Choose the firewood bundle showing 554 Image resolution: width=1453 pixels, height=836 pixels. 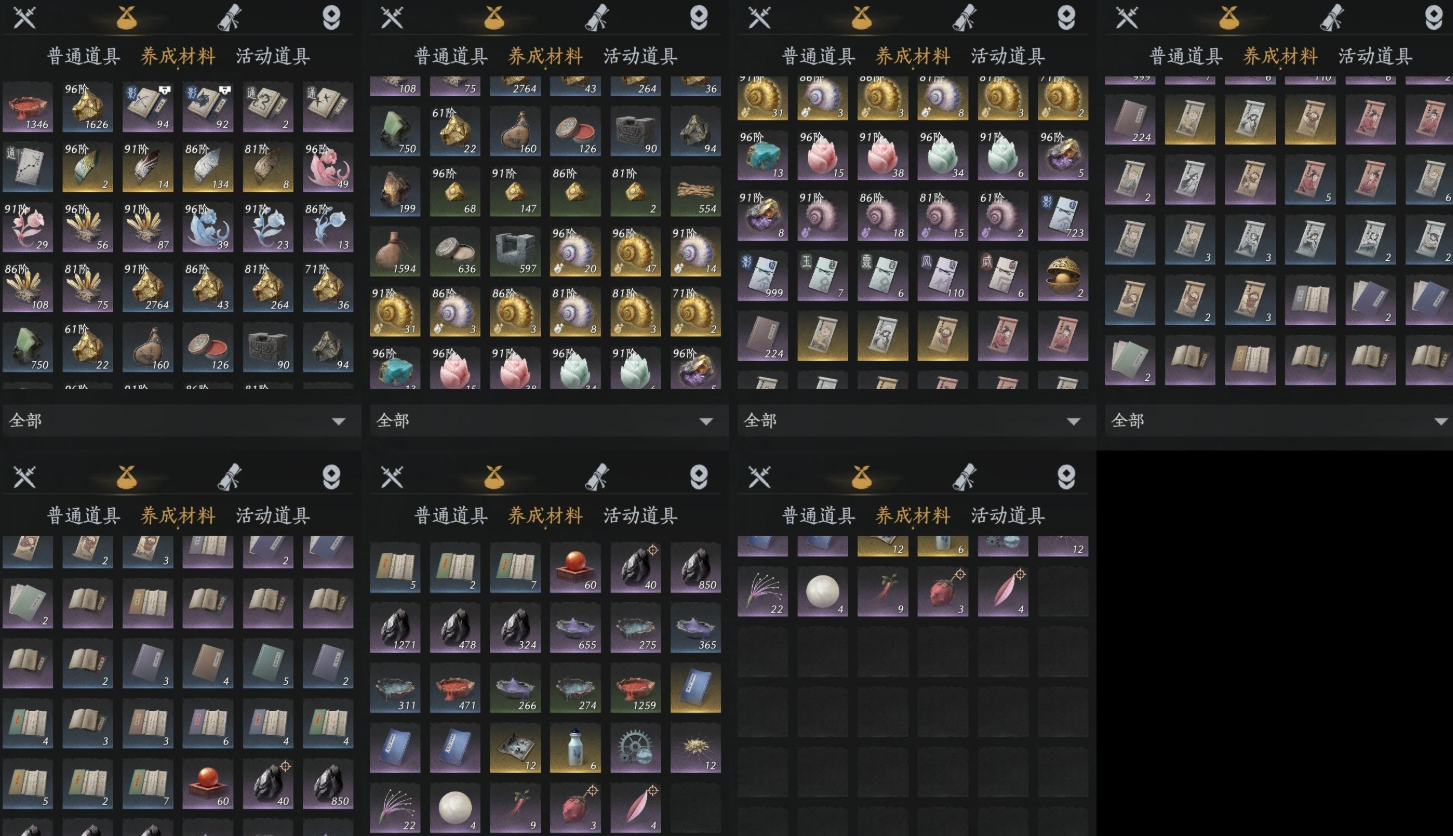[696, 191]
